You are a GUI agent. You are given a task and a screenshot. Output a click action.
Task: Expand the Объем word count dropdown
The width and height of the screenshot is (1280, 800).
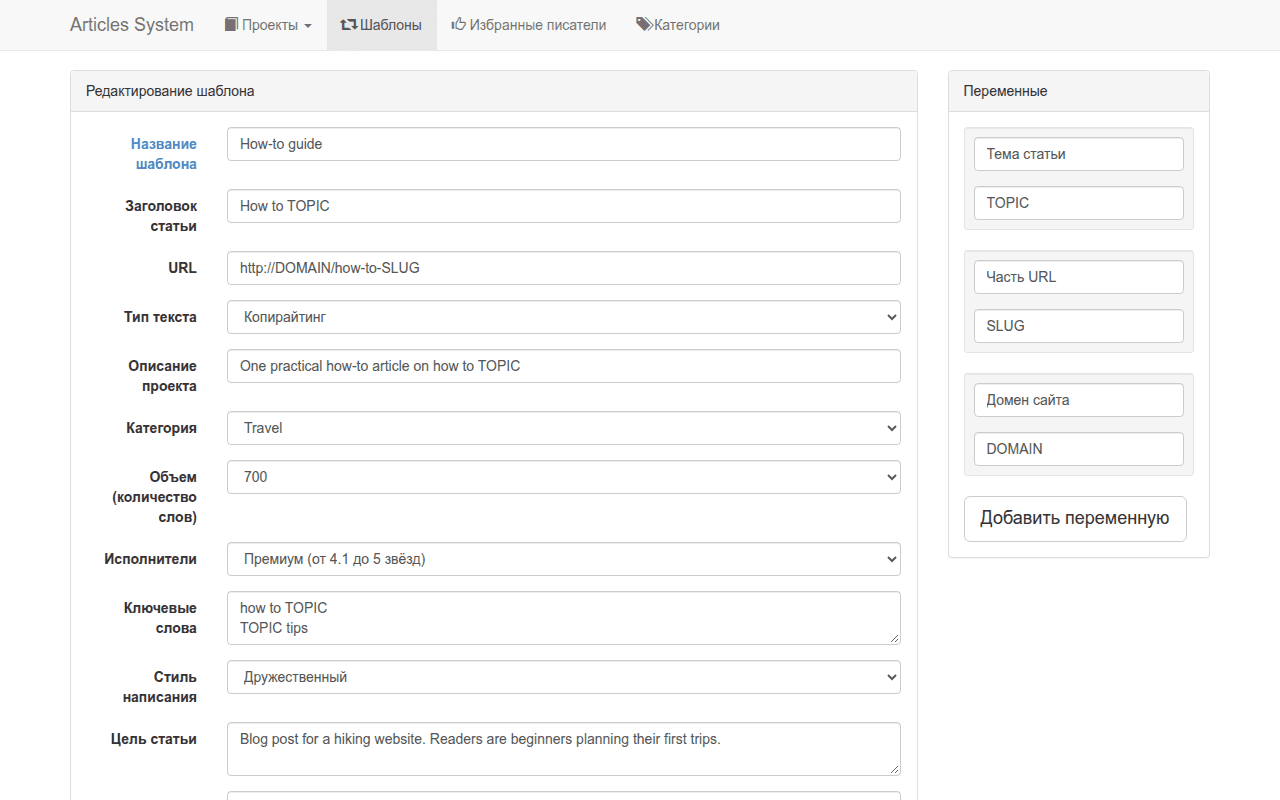pyautogui.click(x=564, y=477)
